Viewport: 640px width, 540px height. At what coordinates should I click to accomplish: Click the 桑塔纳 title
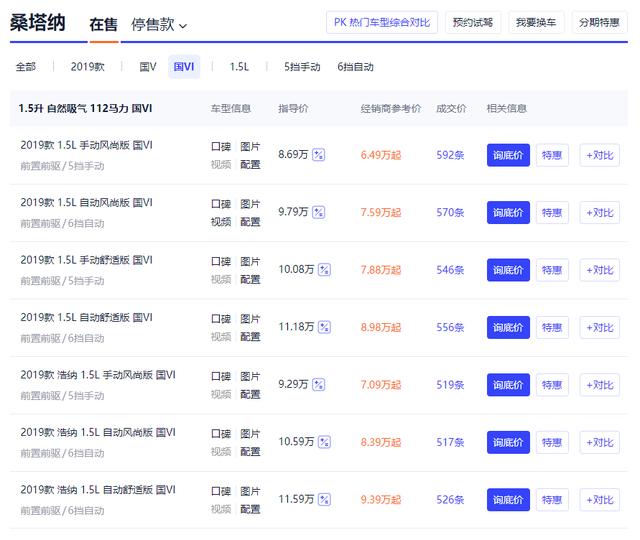pos(38,23)
